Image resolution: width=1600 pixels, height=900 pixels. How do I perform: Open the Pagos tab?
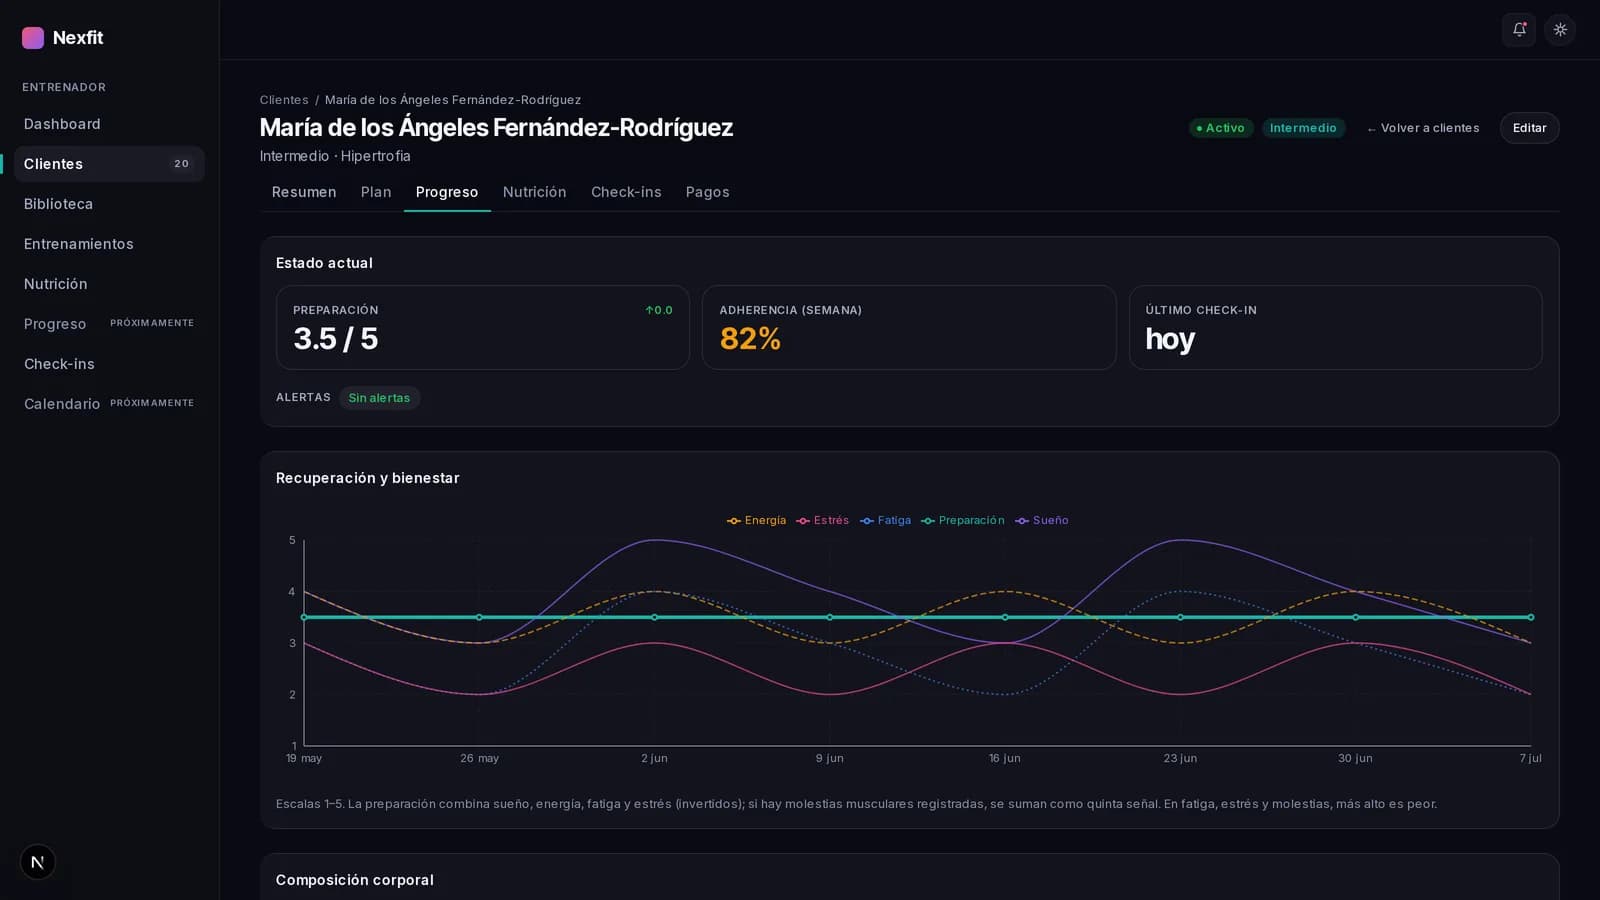(x=707, y=192)
